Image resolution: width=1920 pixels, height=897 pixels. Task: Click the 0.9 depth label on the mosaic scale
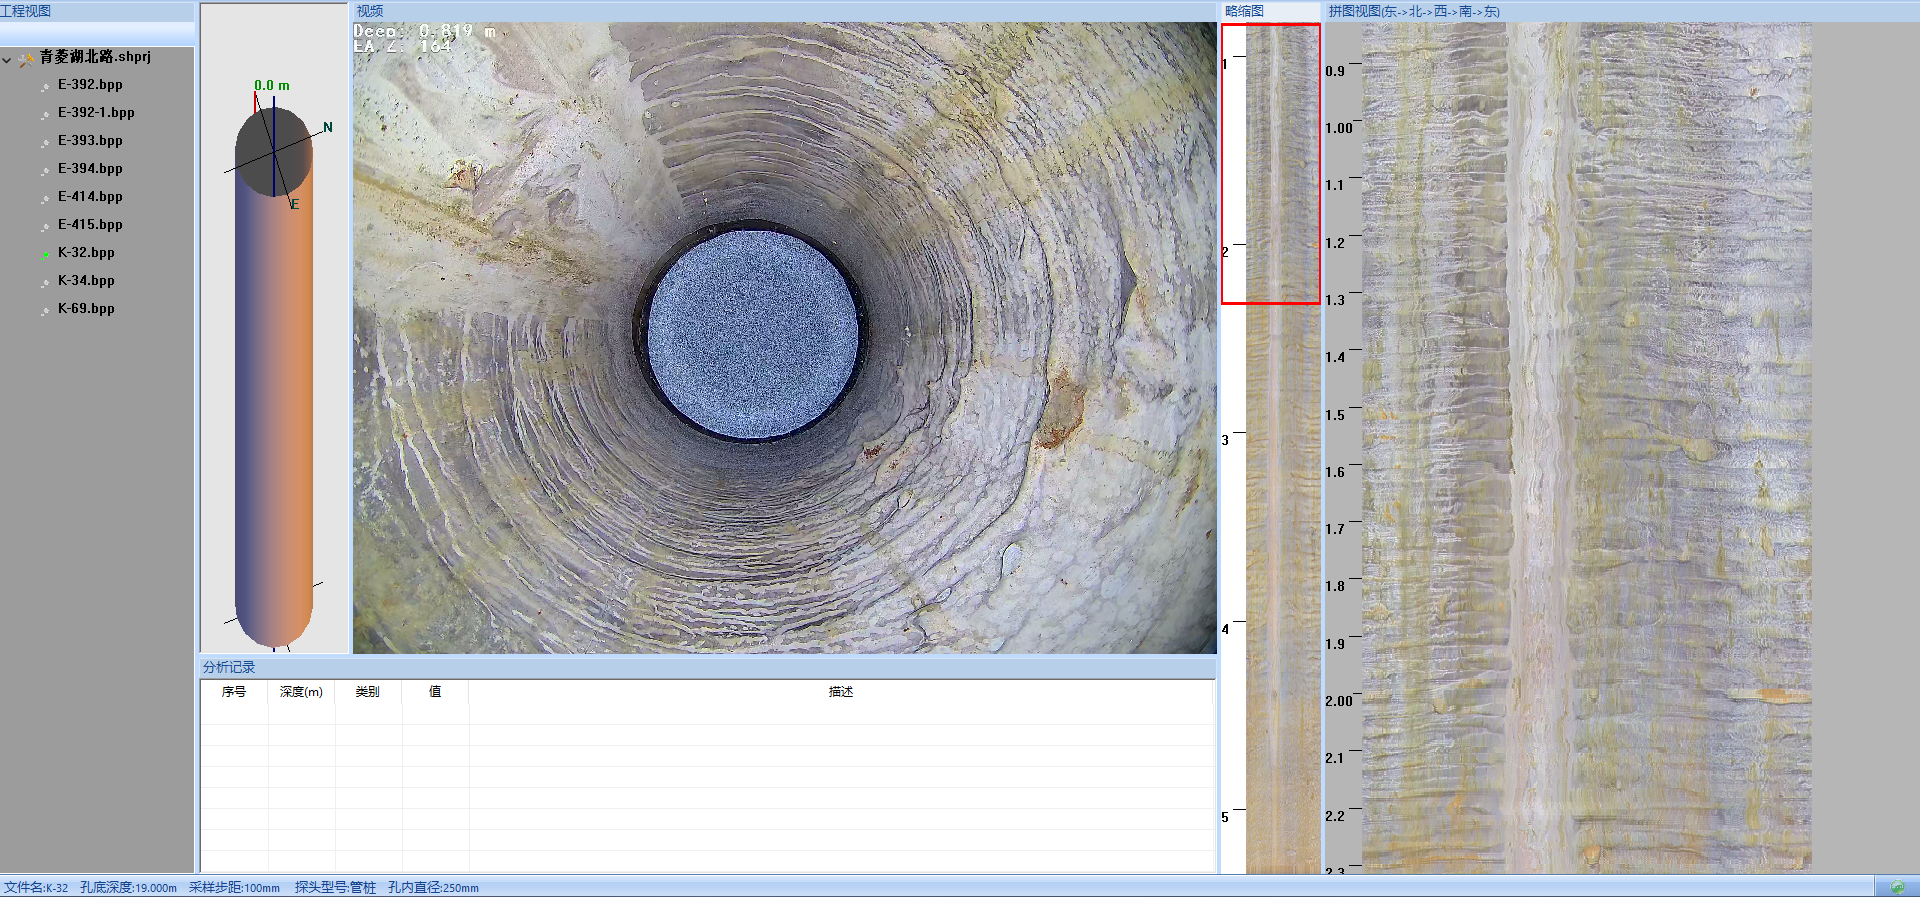[x=1335, y=71]
